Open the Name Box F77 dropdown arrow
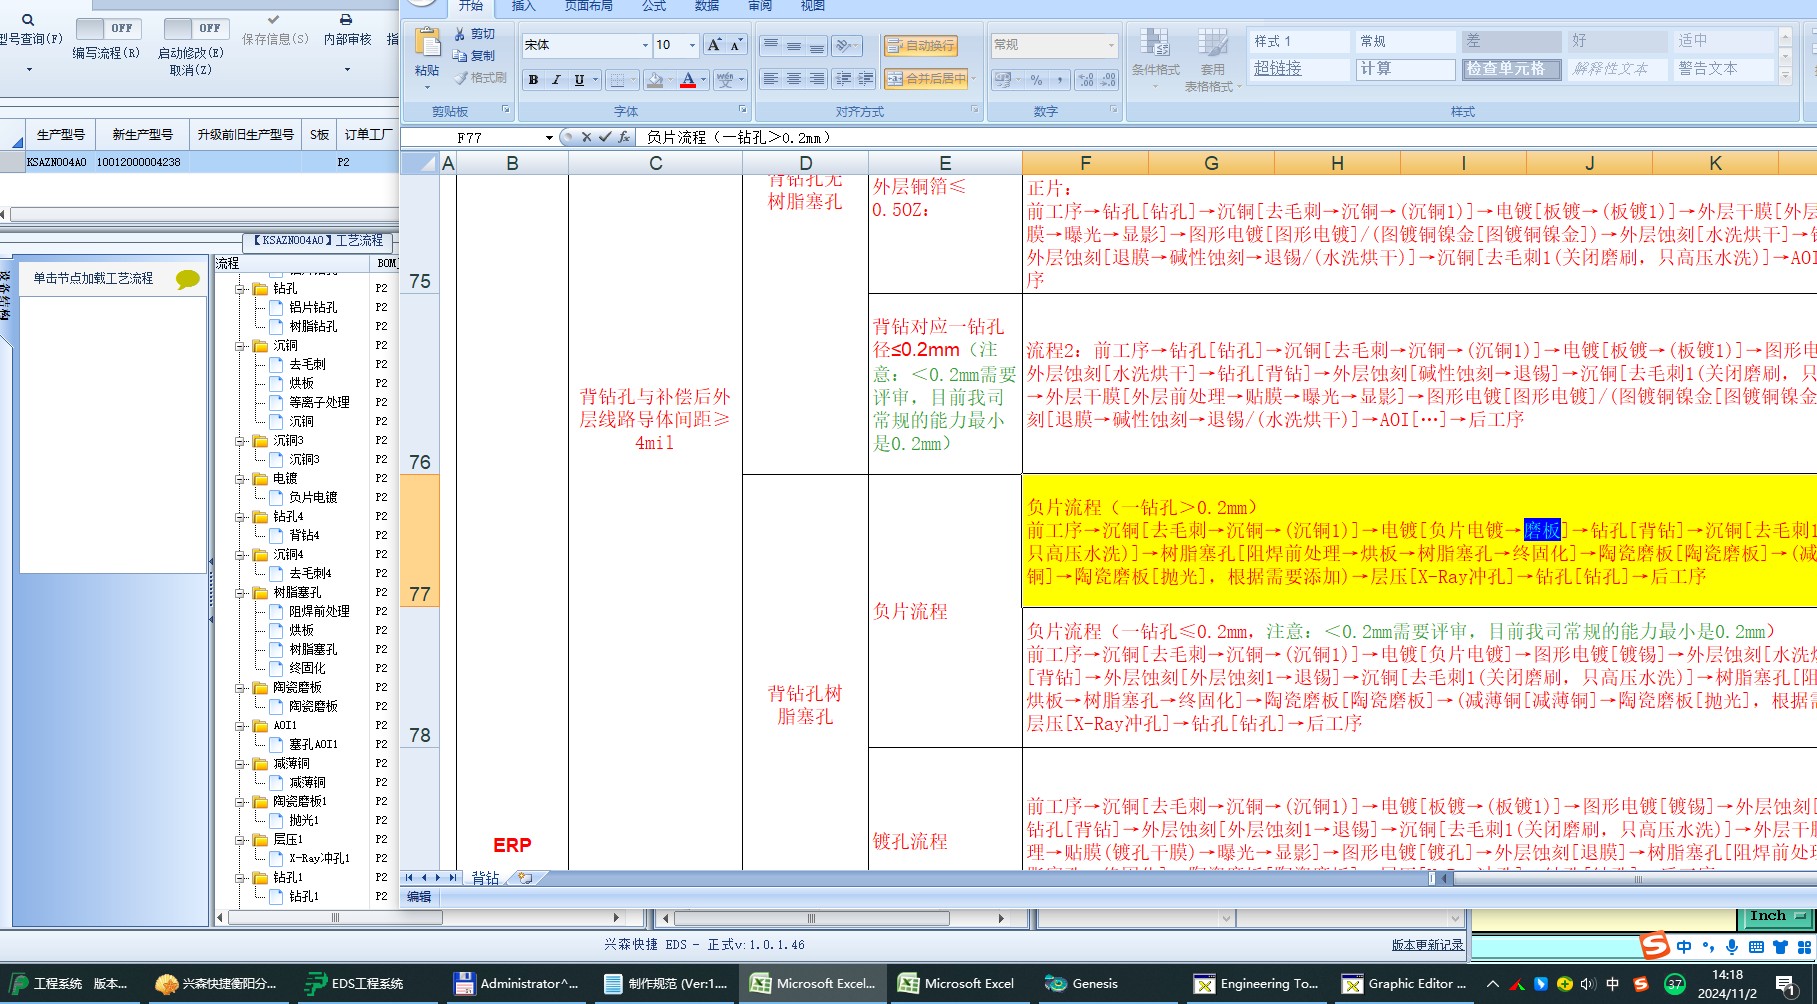The width and height of the screenshot is (1817, 1004). point(549,138)
